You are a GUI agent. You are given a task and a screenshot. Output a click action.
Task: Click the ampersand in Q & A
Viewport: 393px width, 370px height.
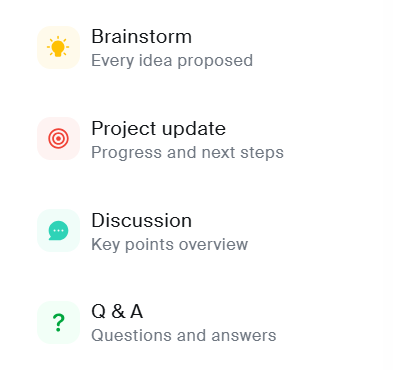tap(118, 312)
